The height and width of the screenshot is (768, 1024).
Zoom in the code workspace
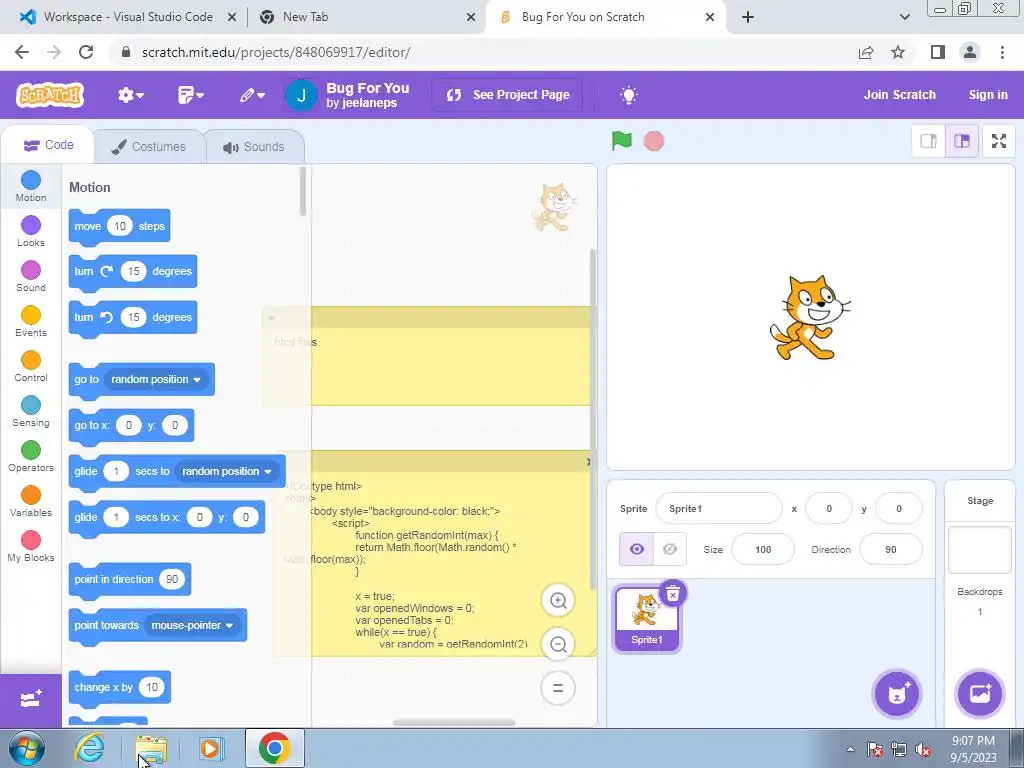coord(558,601)
